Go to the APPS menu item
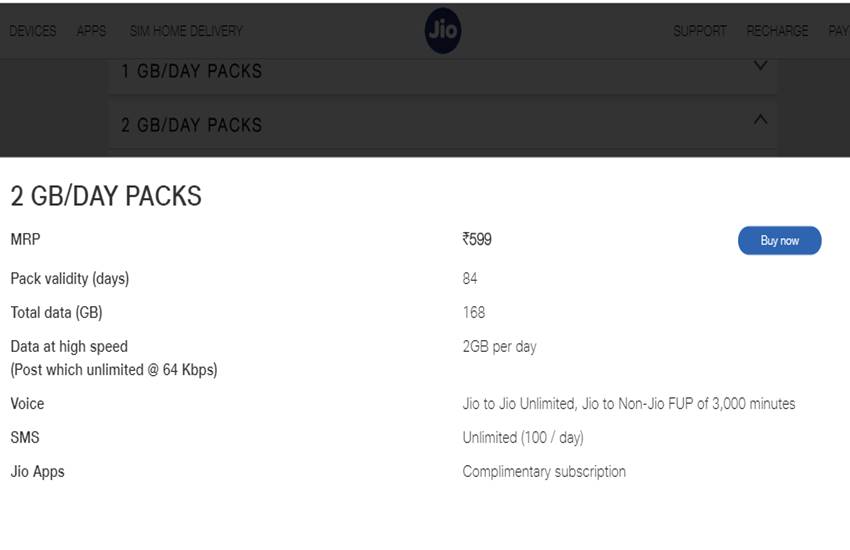 (x=91, y=31)
